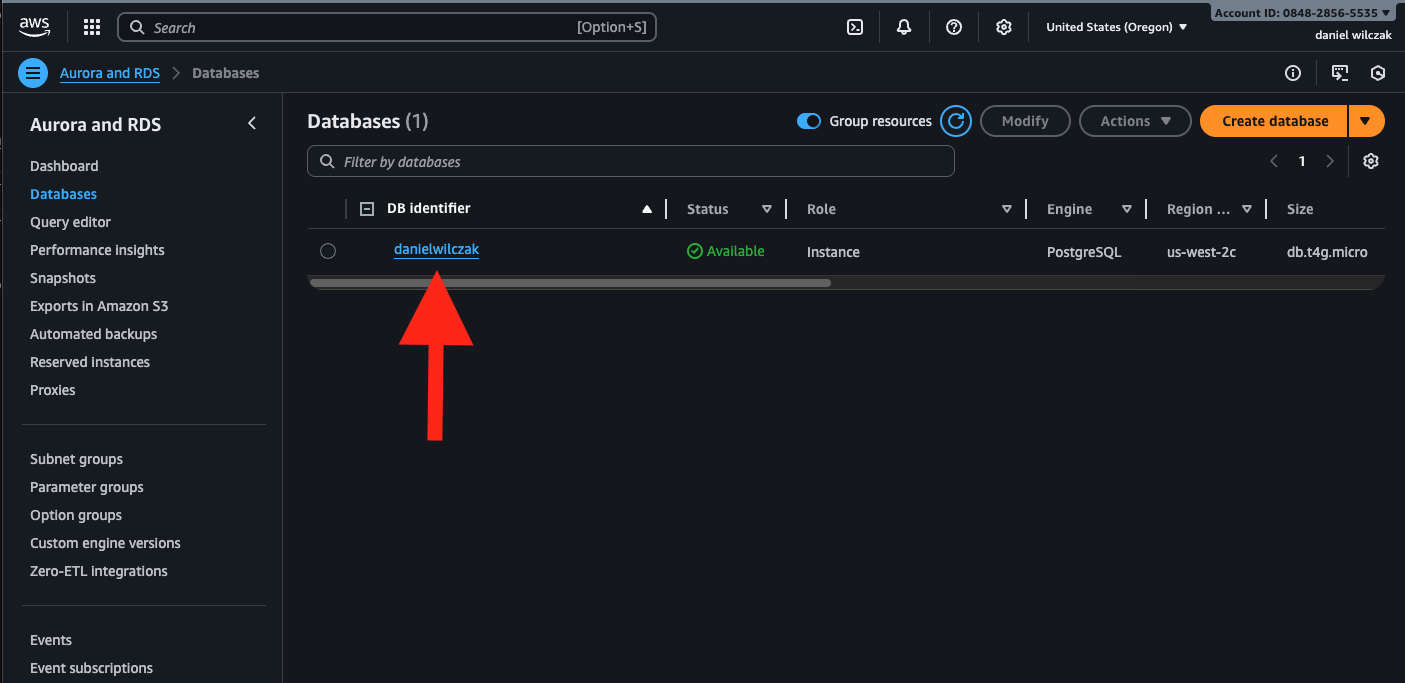Open the notifications bell
The width and height of the screenshot is (1405, 683).
[904, 27]
